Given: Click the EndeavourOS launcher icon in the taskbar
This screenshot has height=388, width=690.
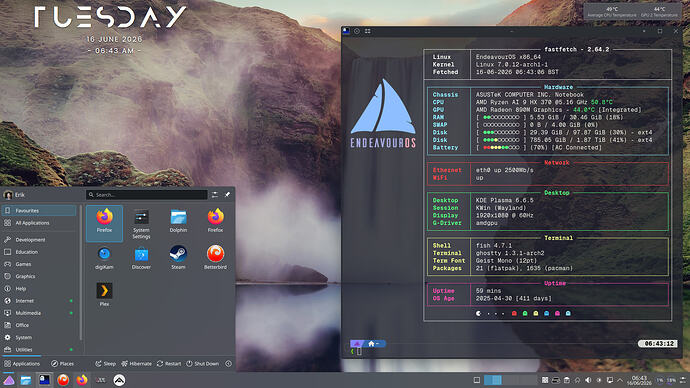Looking at the screenshot, I should pyautogui.click(x=9, y=380).
